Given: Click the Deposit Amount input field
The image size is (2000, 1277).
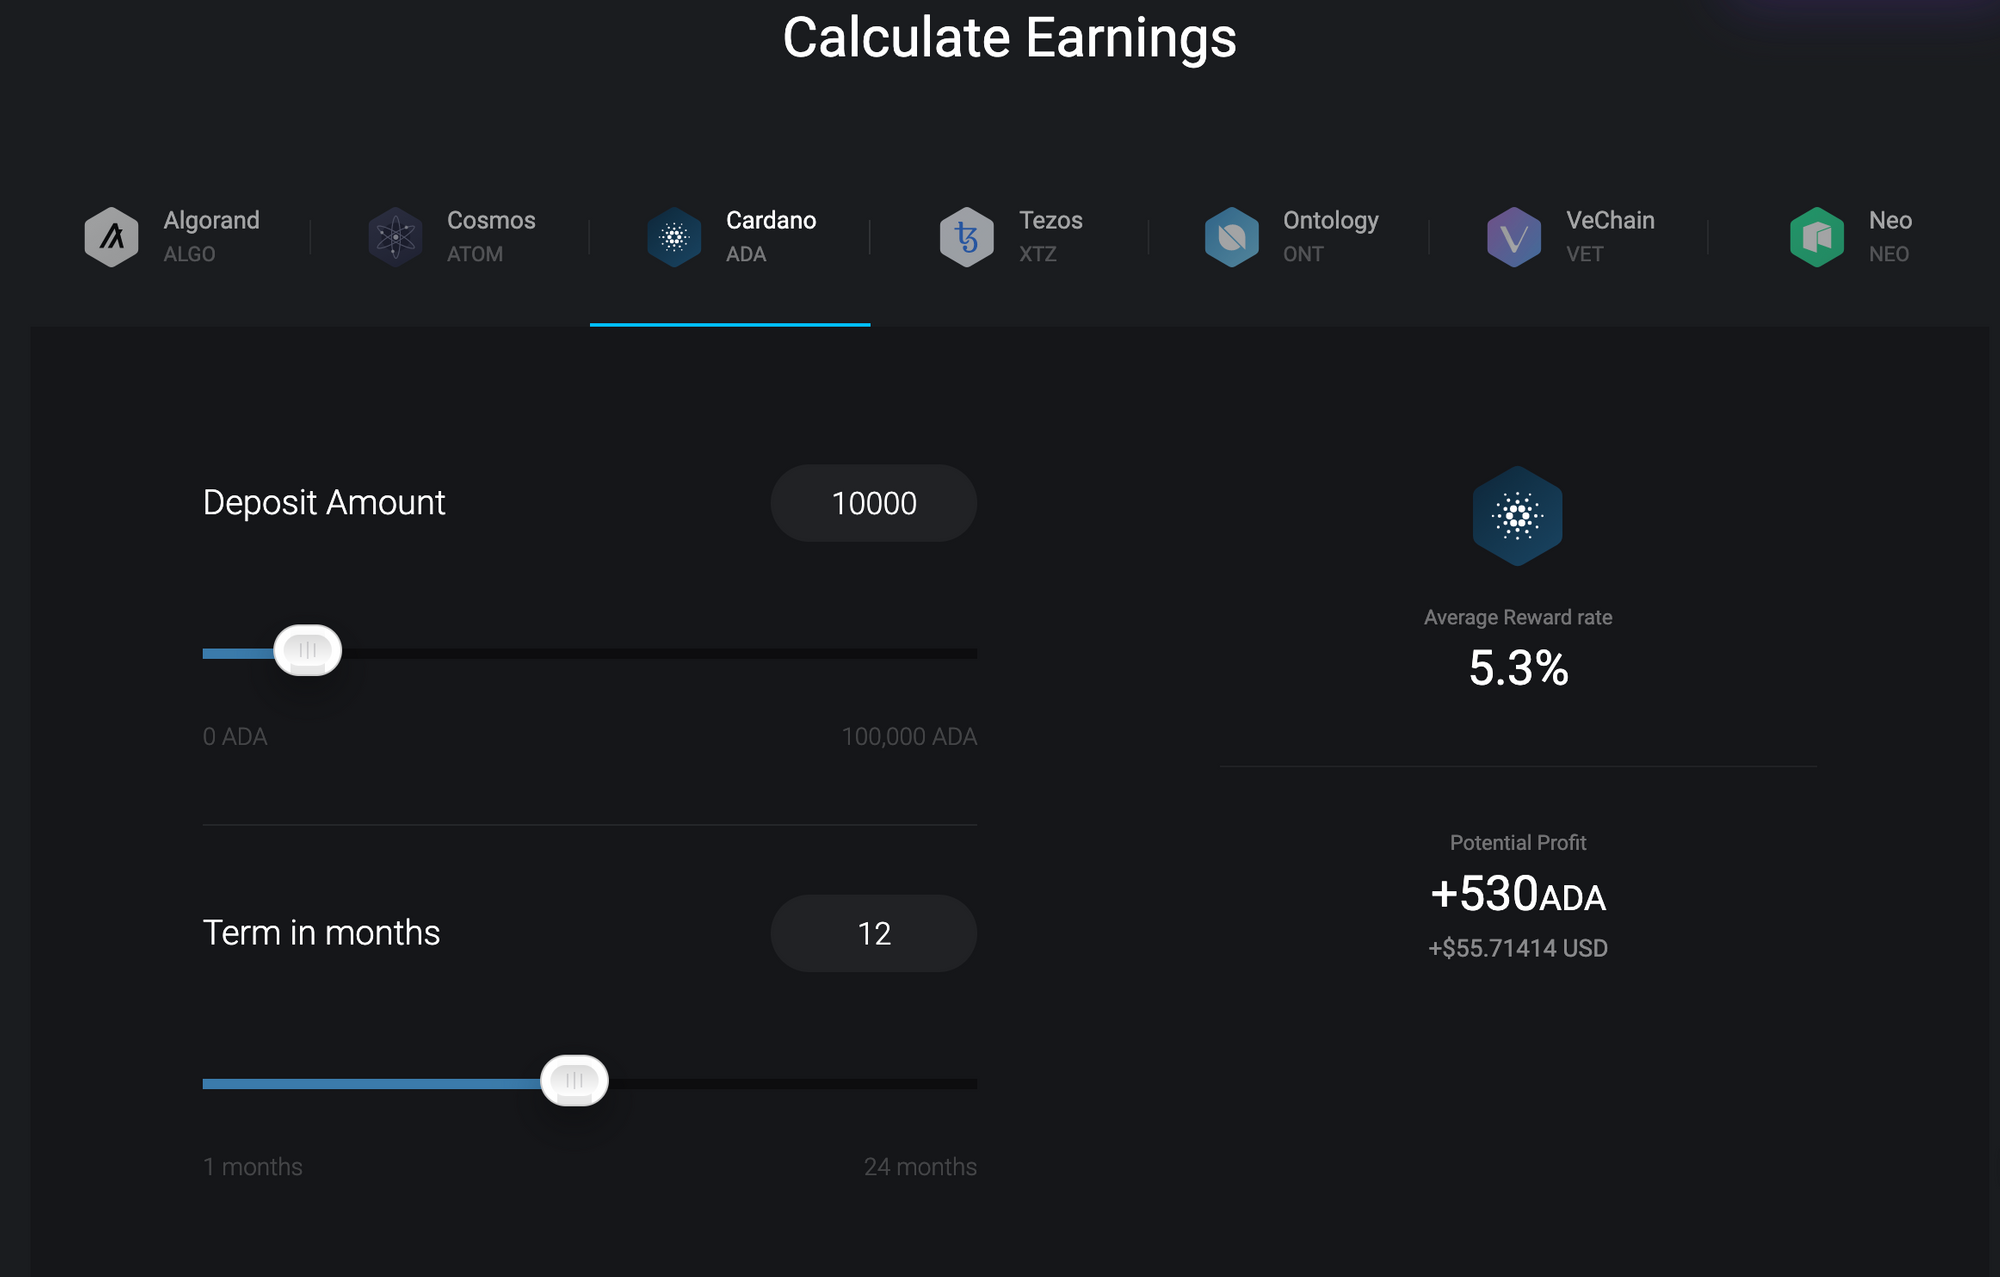Looking at the screenshot, I should (x=873, y=503).
